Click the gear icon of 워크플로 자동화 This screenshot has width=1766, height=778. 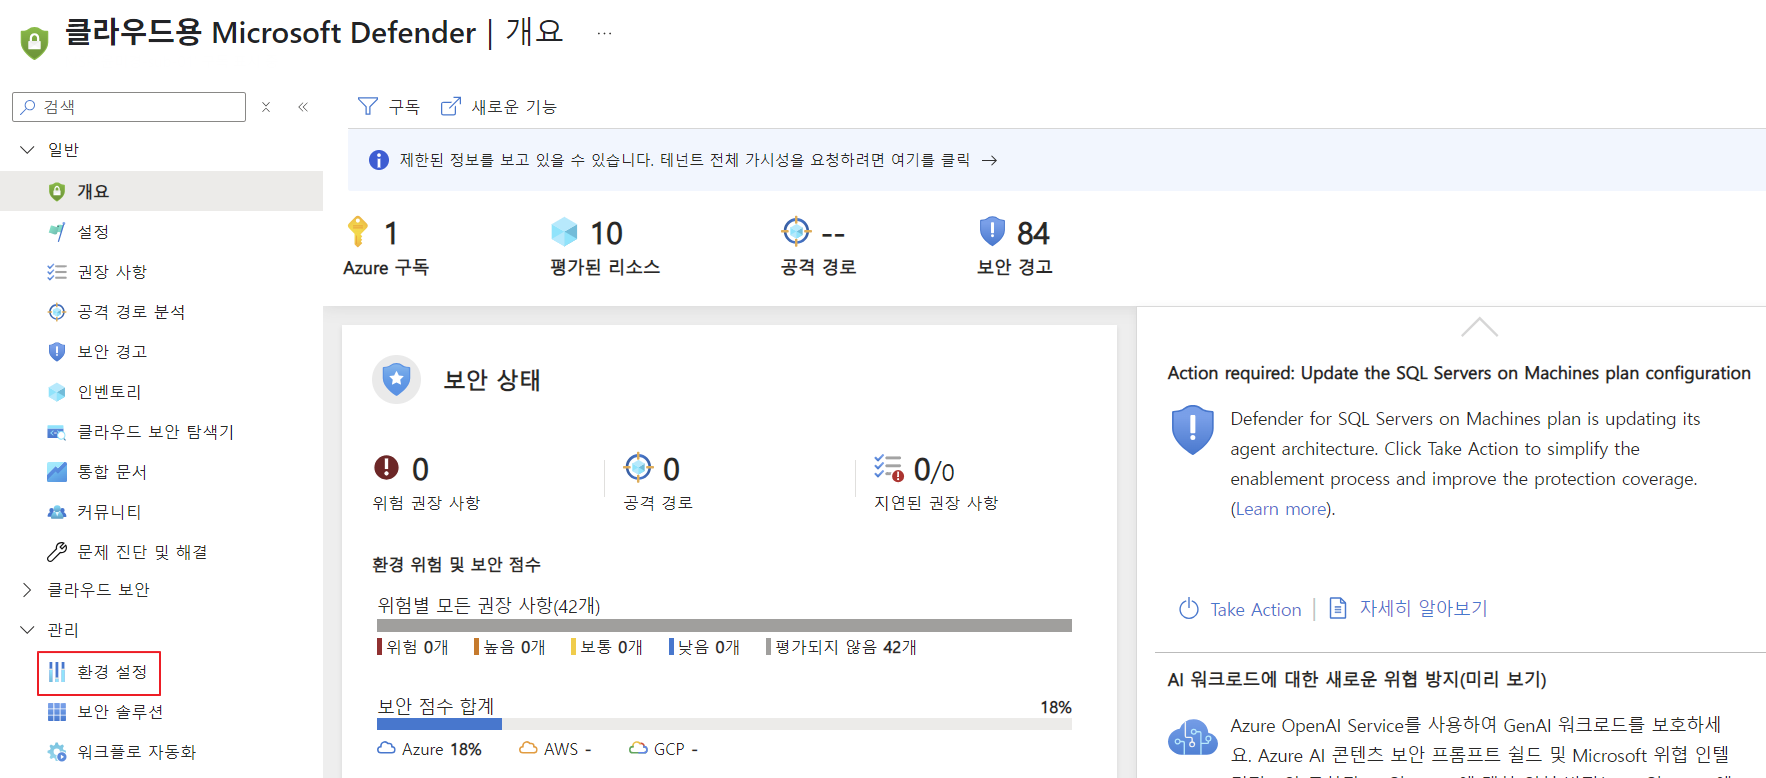coord(57,752)
